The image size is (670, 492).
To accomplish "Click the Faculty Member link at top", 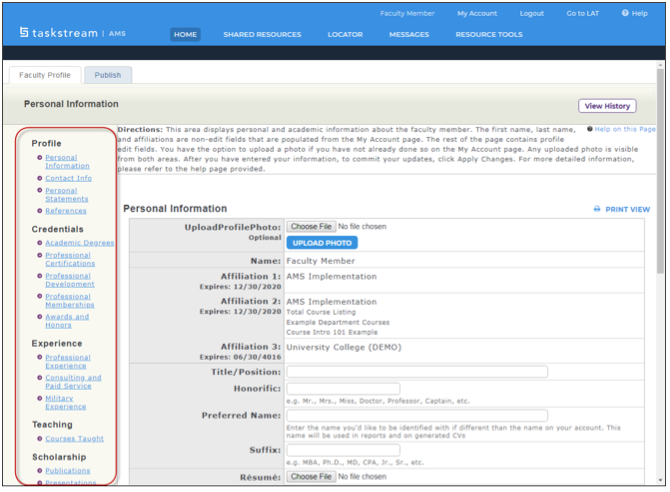I will pos(407,13).
